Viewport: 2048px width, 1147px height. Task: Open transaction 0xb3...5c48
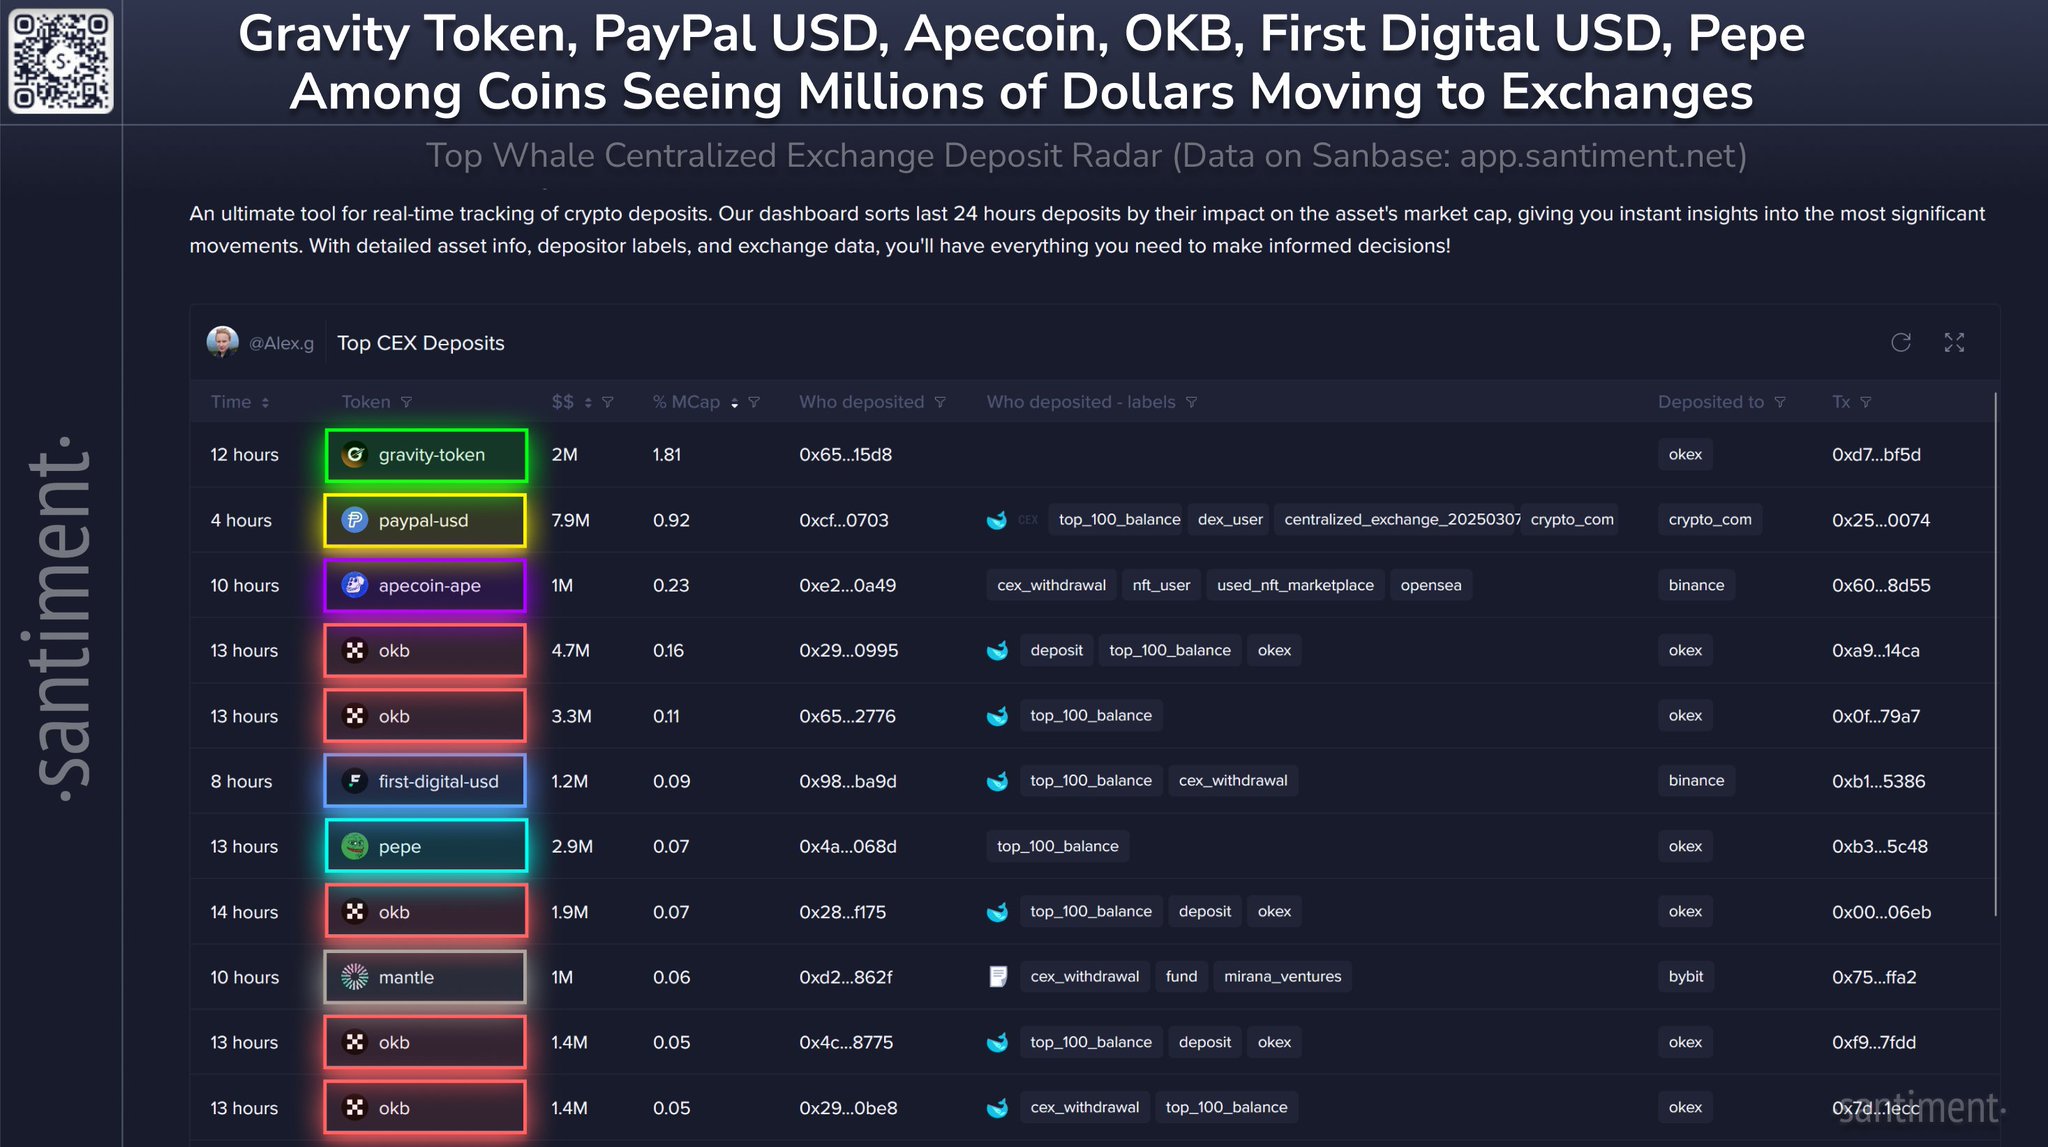pyautogui.click(x=1879, y=846)
